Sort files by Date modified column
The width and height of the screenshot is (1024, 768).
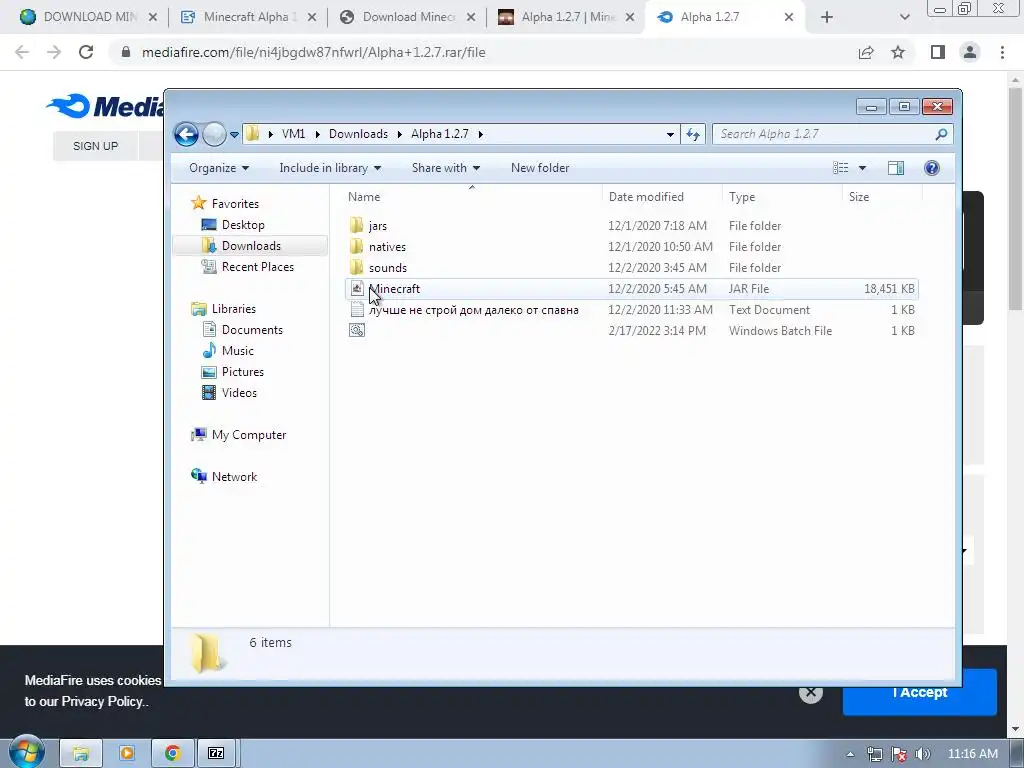662,197
